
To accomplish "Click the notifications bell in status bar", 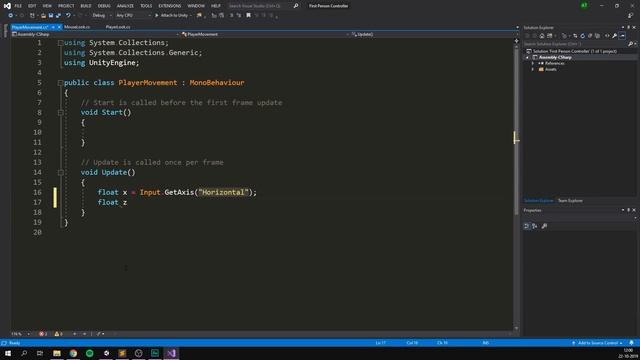I will (631, 343).
